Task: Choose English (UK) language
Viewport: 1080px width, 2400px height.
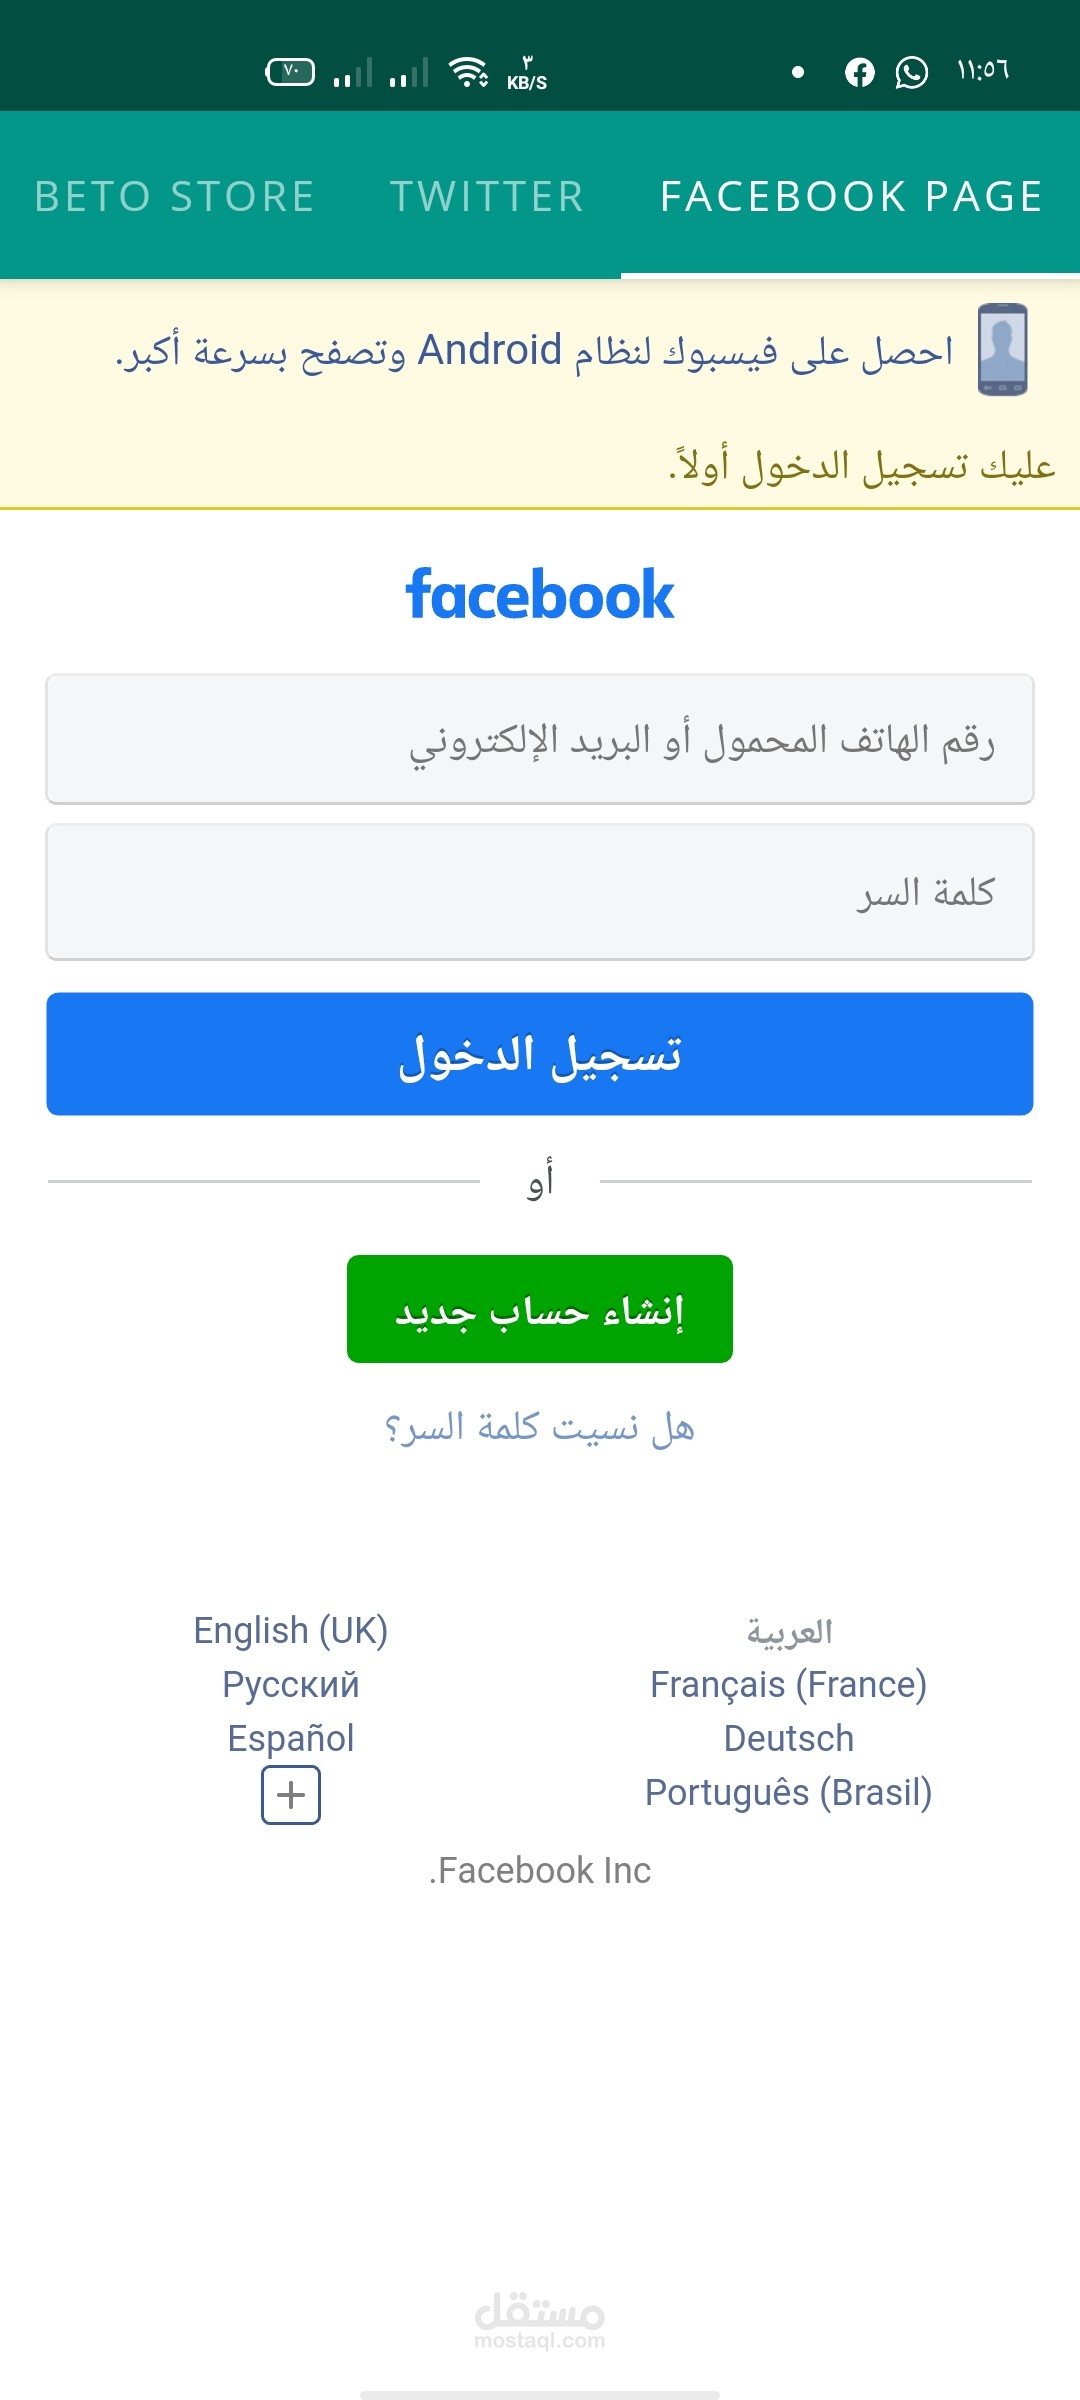Action: [291, 1630]
